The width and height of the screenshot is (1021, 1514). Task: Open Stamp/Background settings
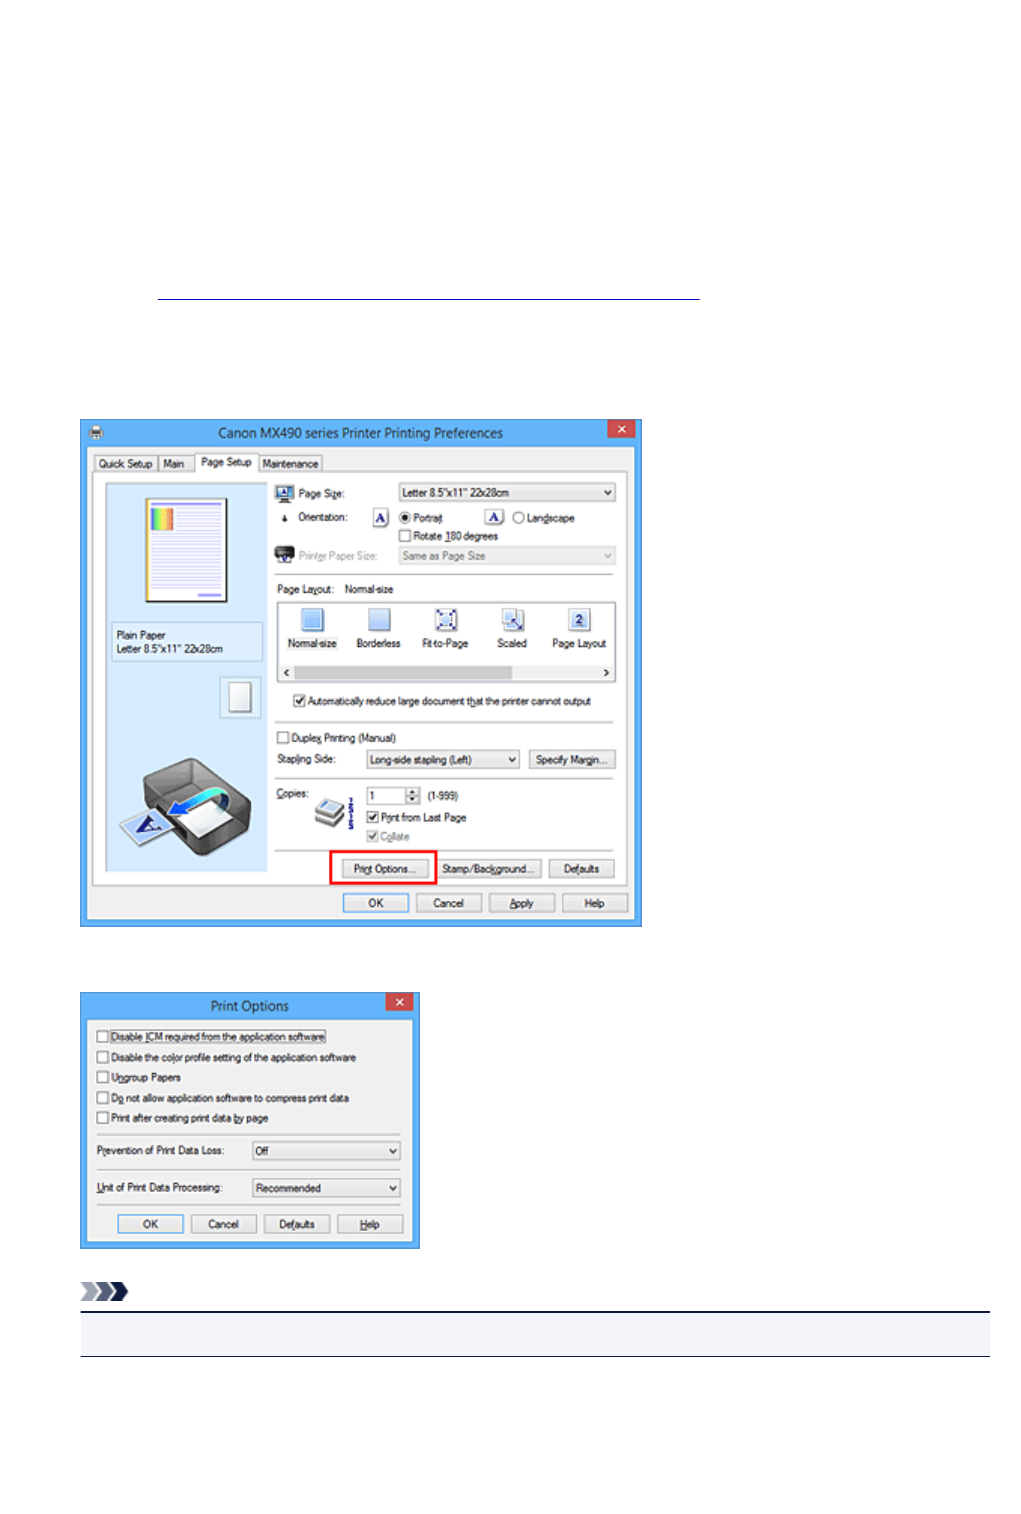coord(490,869)
